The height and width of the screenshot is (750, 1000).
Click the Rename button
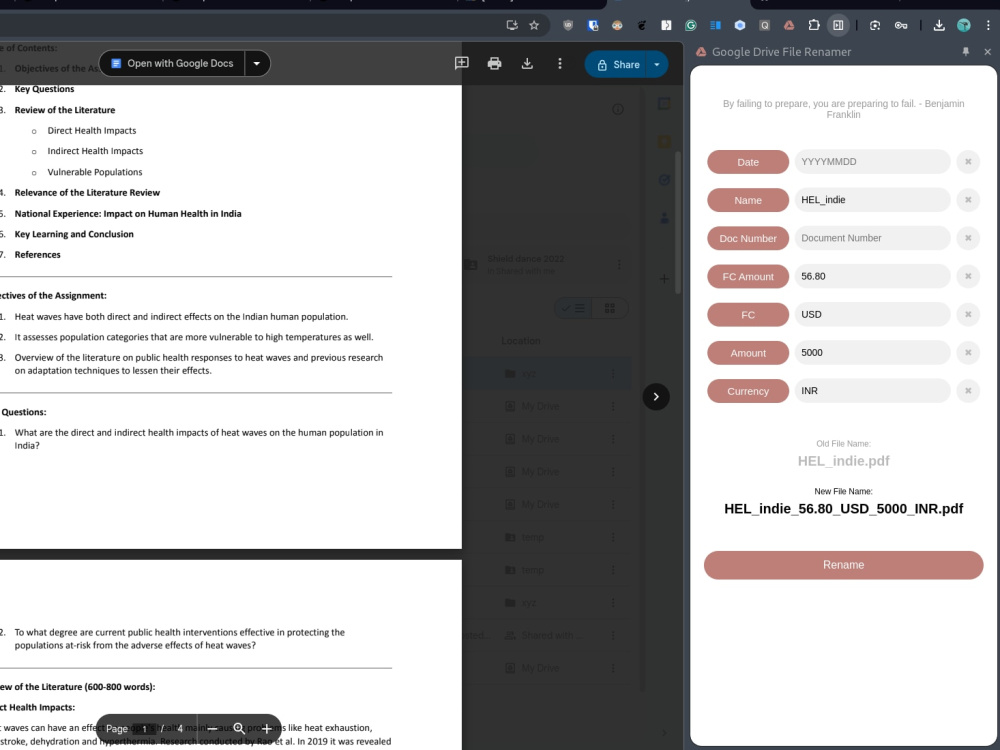point(843,565)
